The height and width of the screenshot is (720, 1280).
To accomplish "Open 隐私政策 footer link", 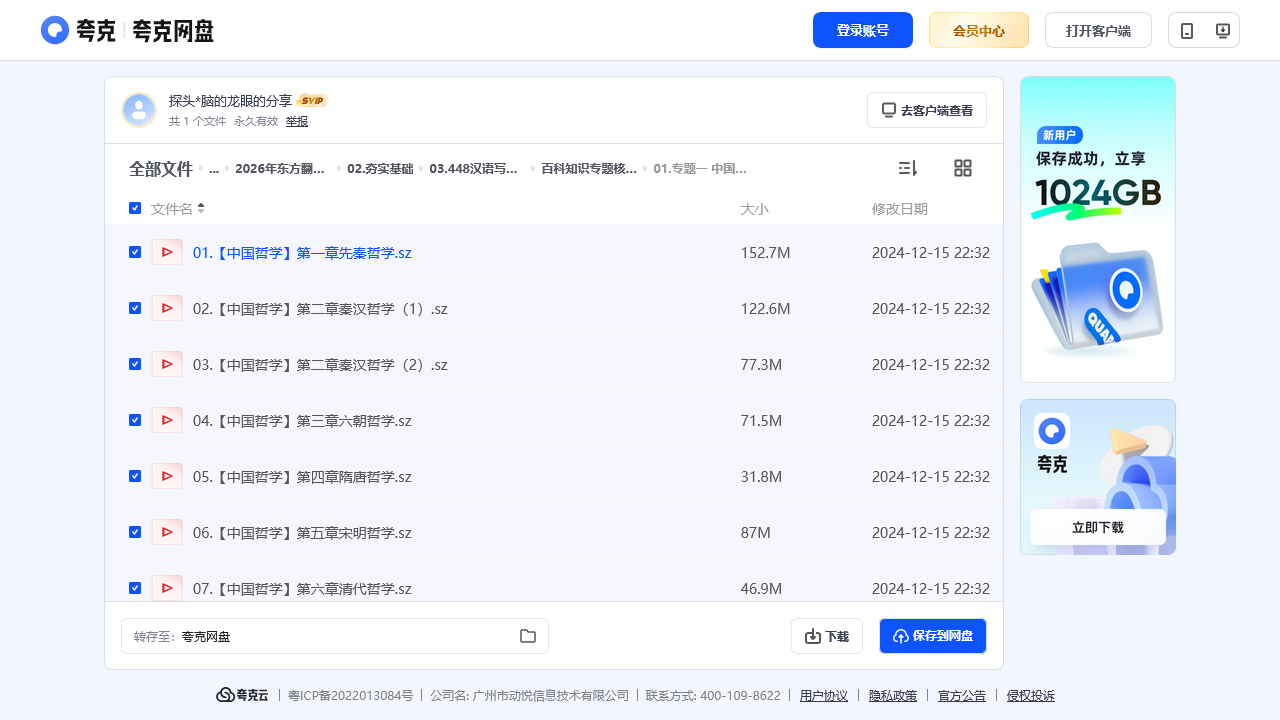I will coord(893,696).
